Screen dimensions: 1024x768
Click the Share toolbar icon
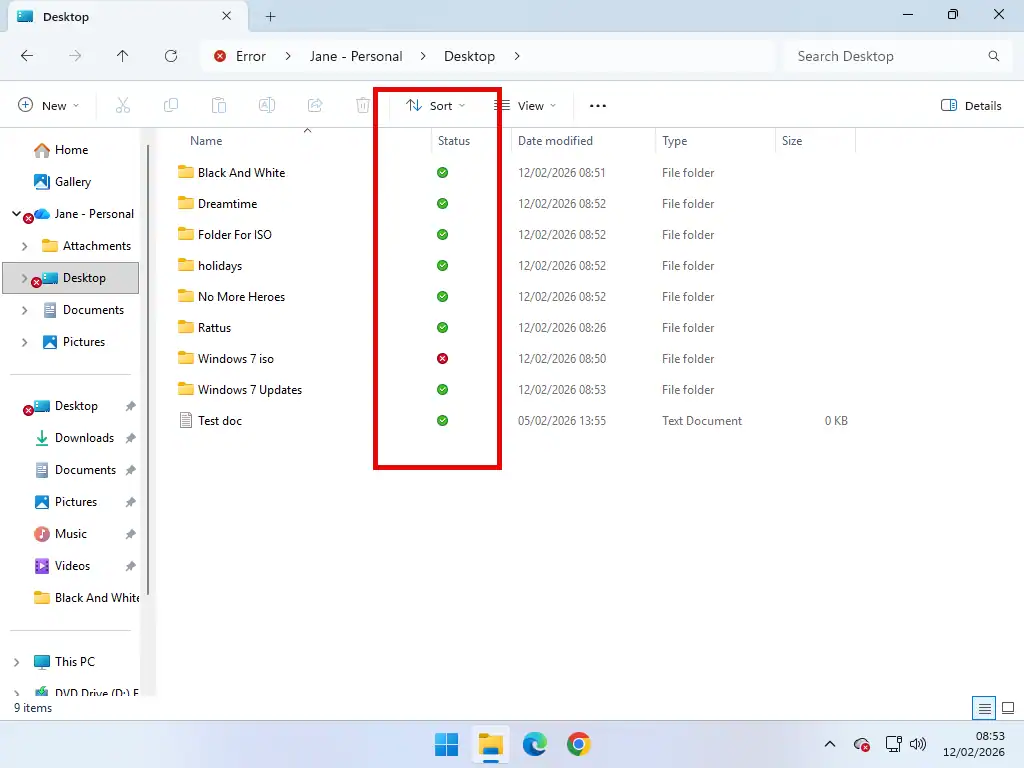315,105
